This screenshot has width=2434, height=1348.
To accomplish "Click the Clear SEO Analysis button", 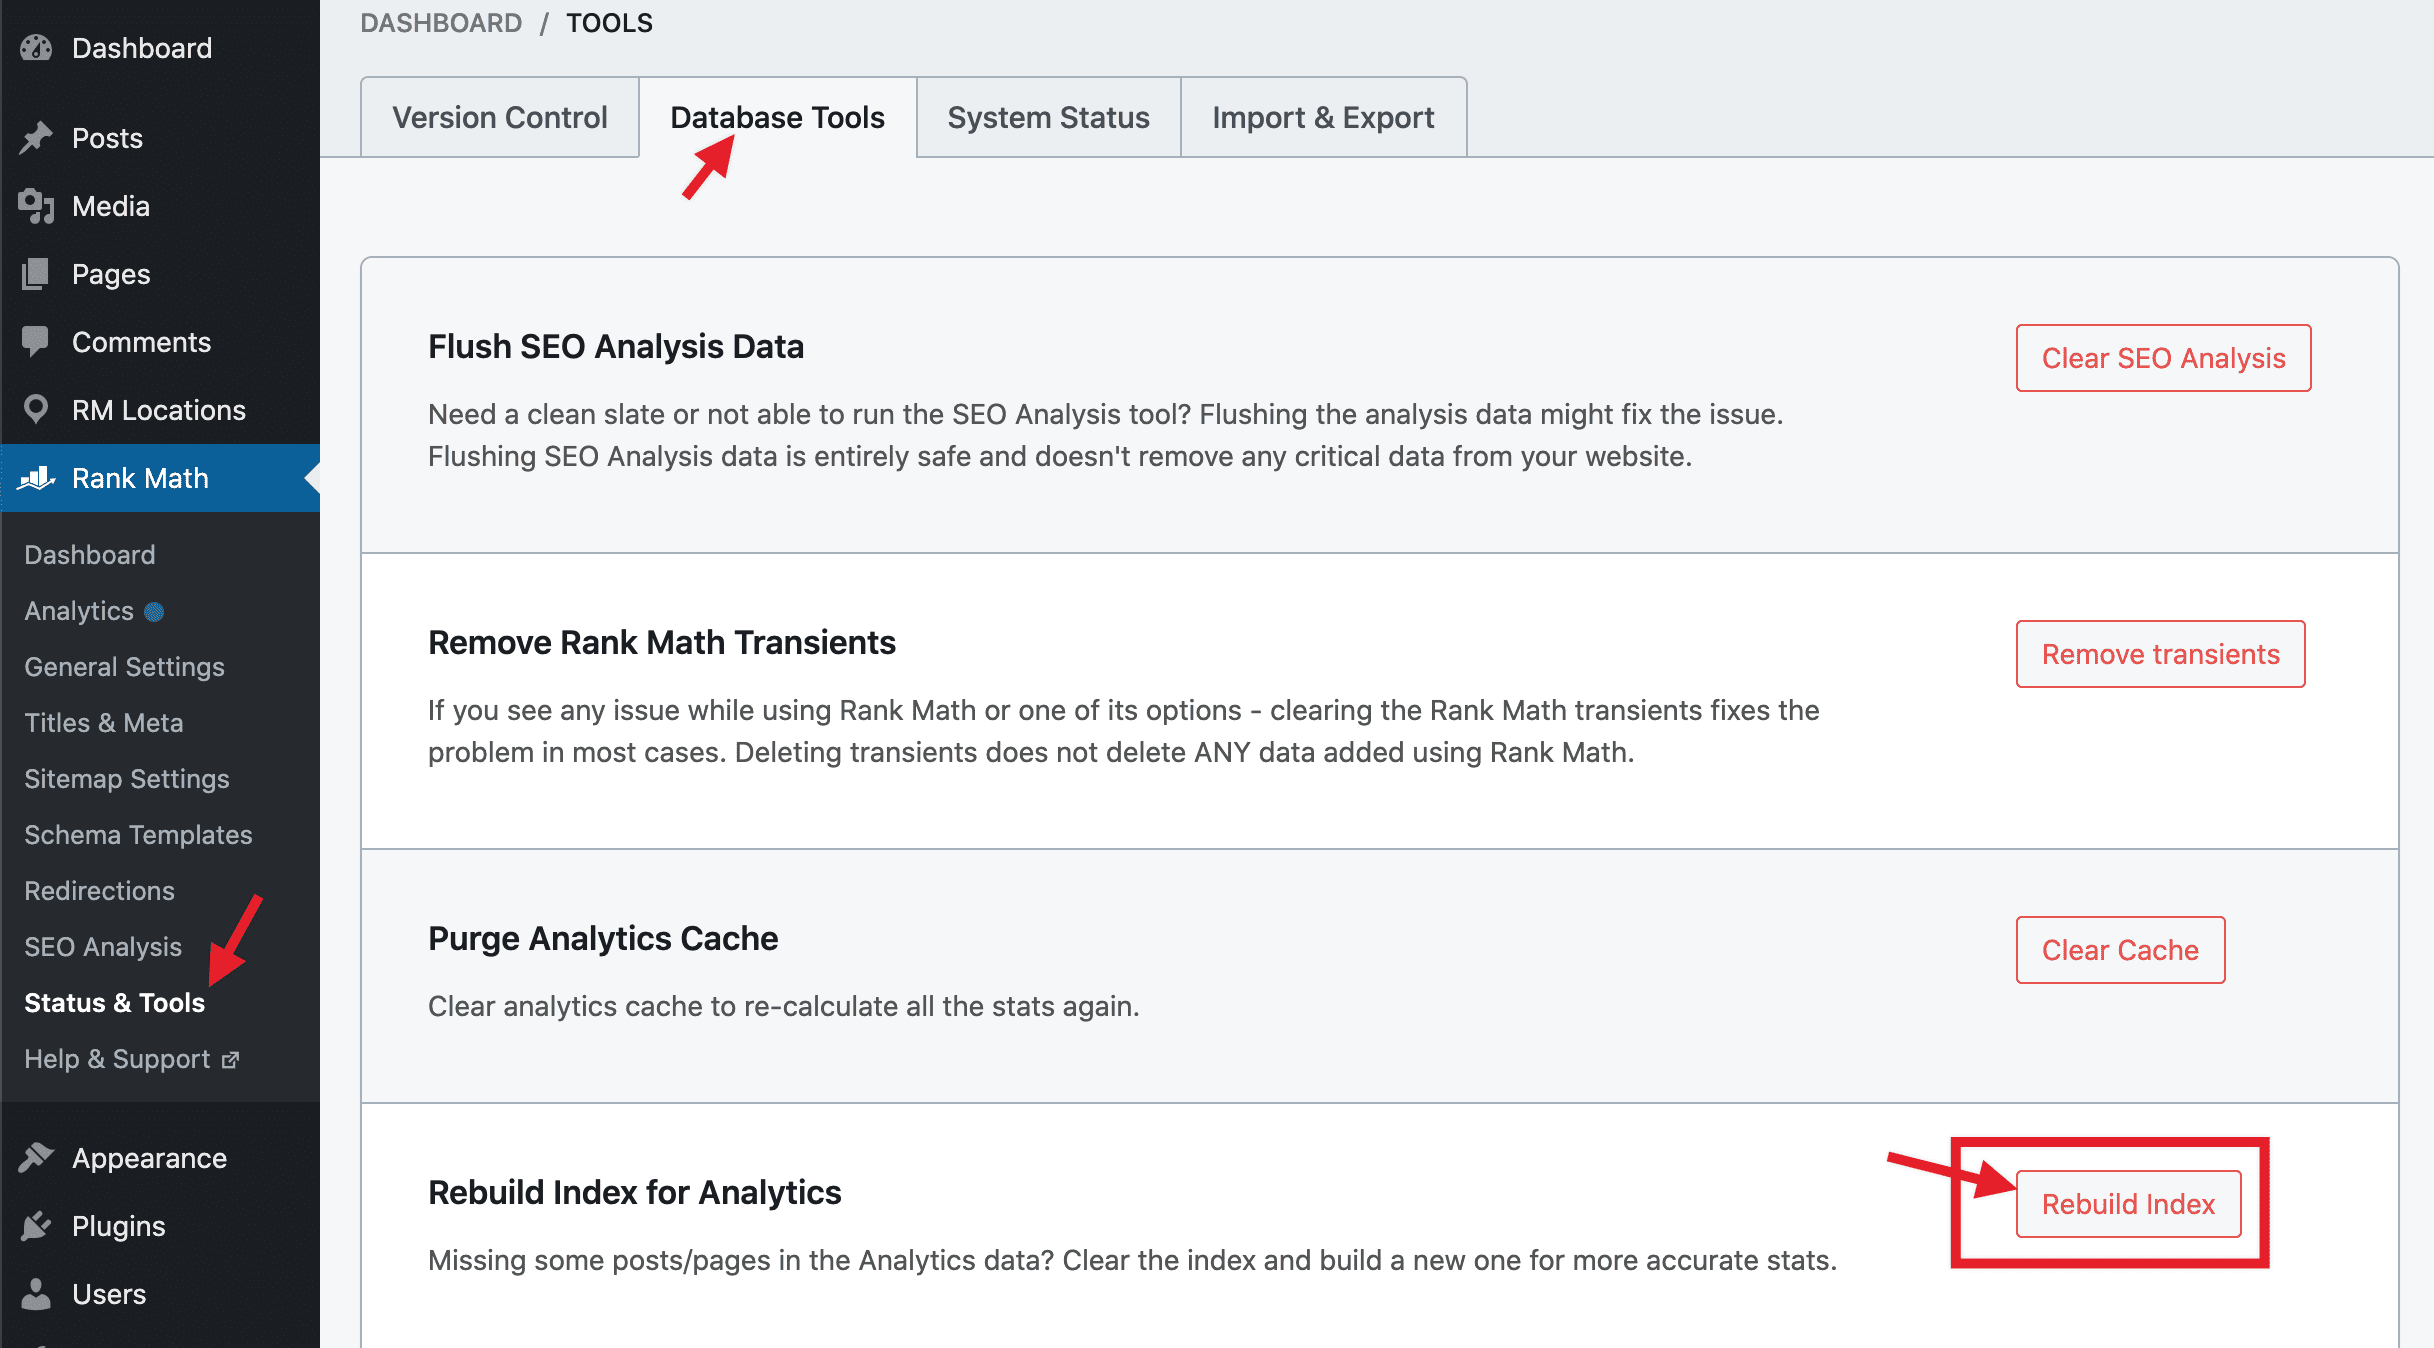I will (2163, 358).
